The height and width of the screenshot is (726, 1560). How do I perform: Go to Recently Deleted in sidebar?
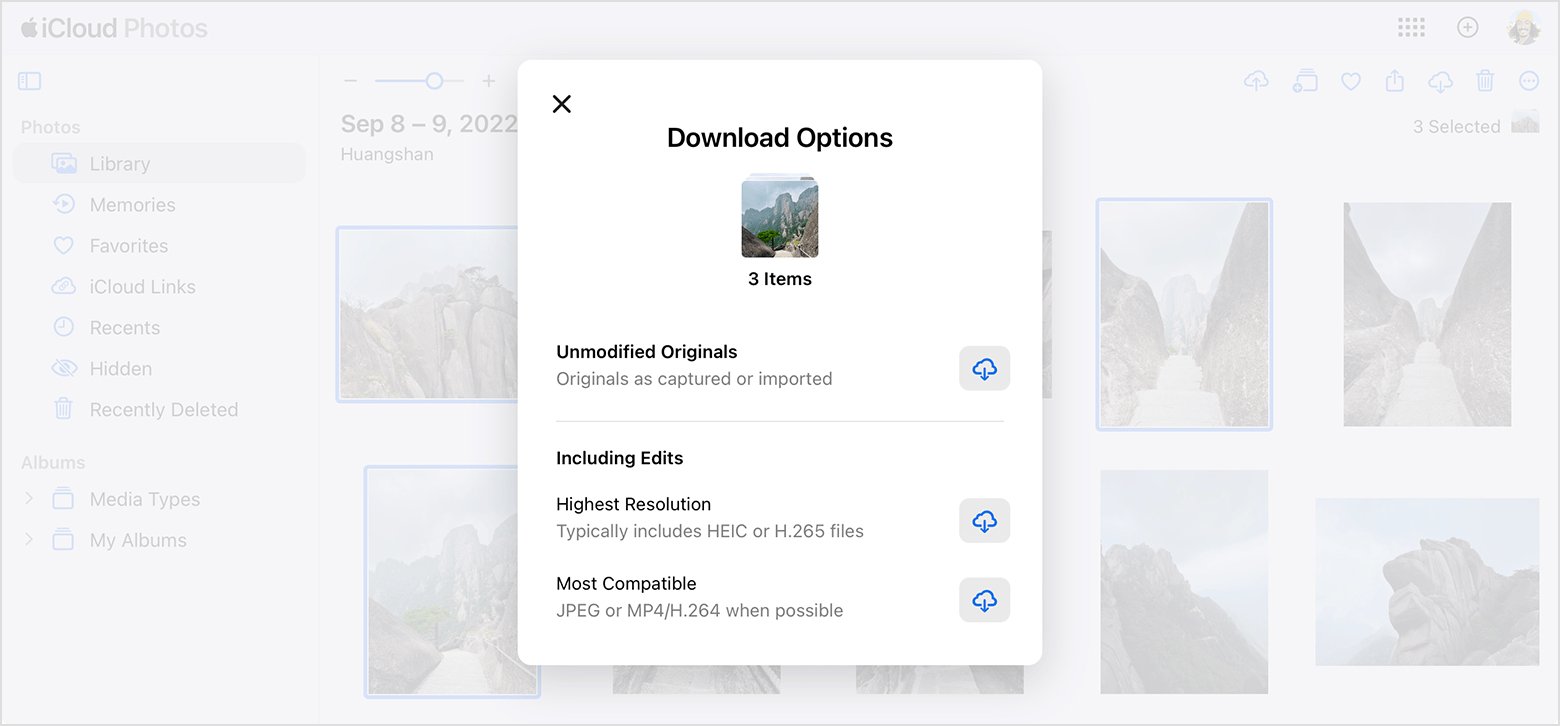point(163,410)
